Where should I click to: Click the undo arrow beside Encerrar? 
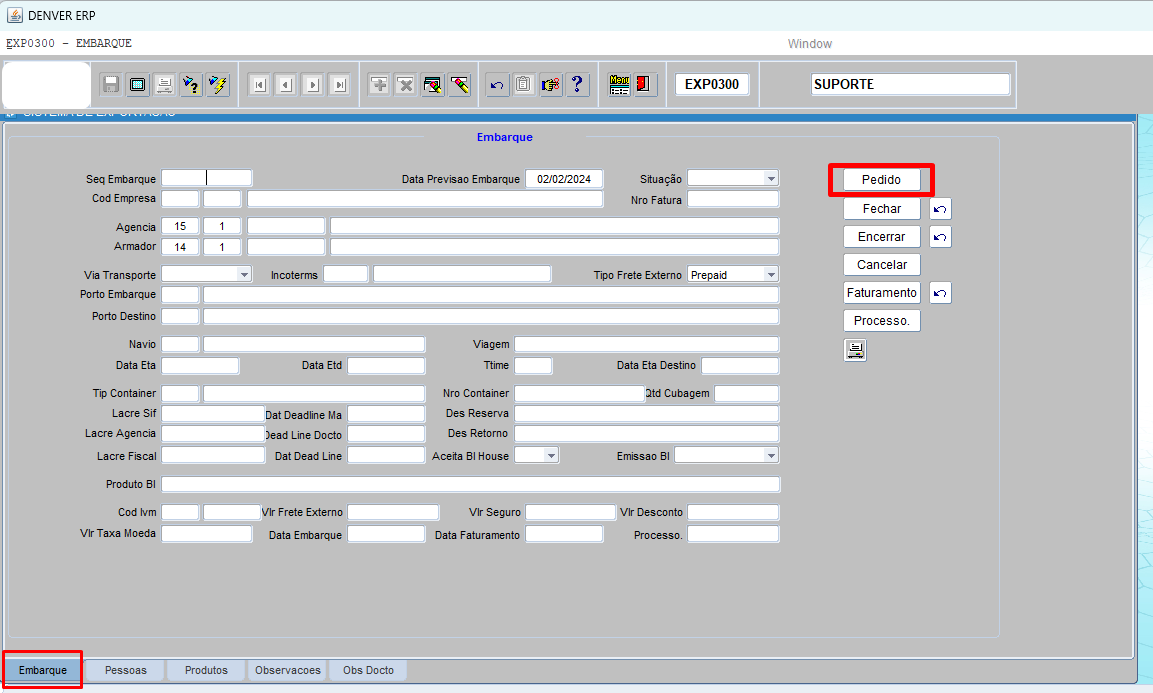(940, 237)
